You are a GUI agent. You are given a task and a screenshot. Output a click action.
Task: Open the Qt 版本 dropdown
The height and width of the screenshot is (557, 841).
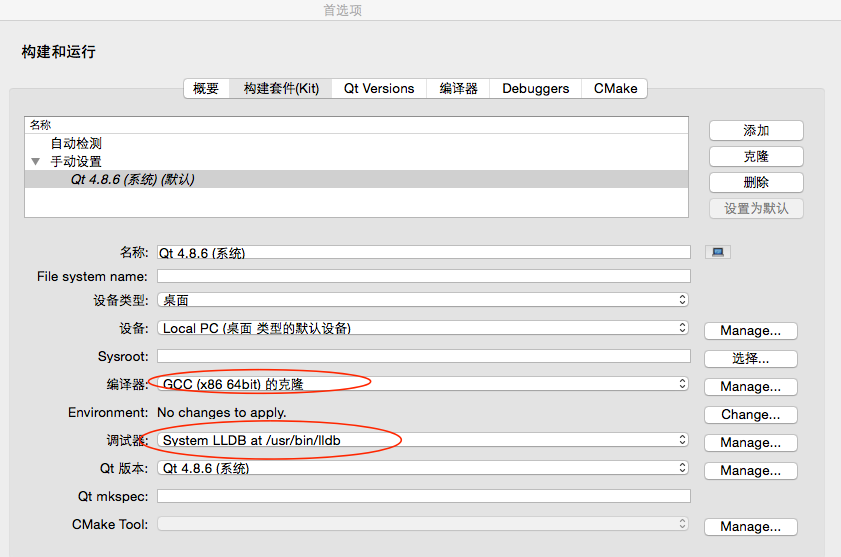click(423, 468)
